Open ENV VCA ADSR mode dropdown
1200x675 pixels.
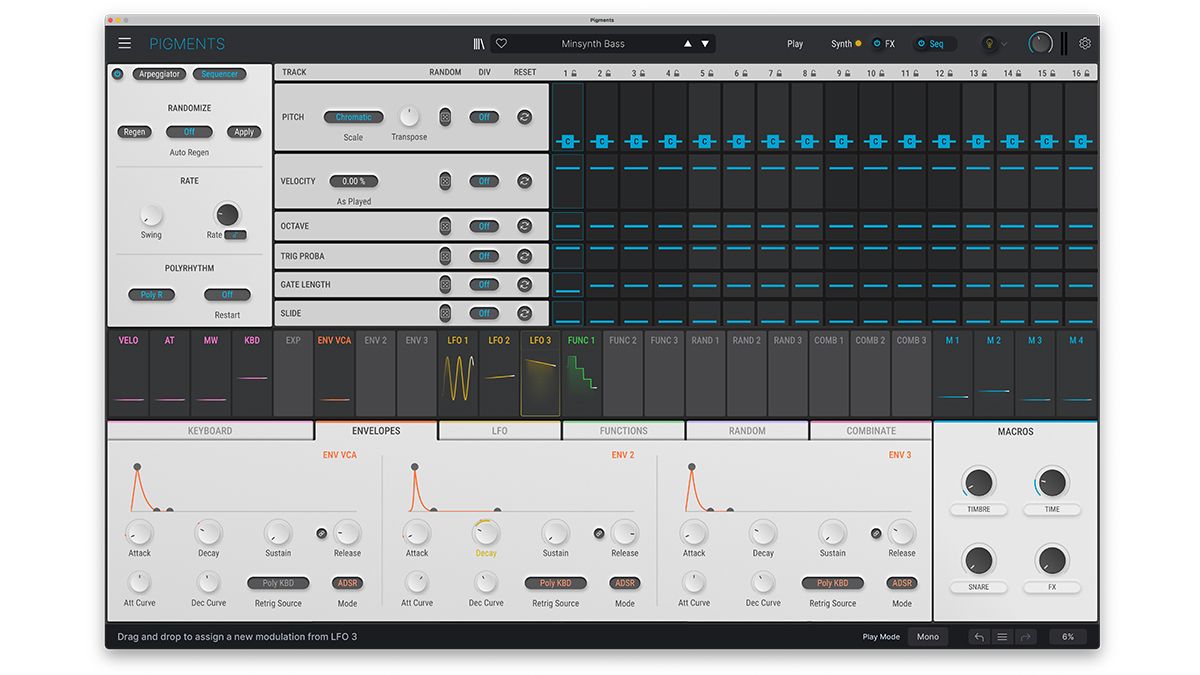point(347,583)
